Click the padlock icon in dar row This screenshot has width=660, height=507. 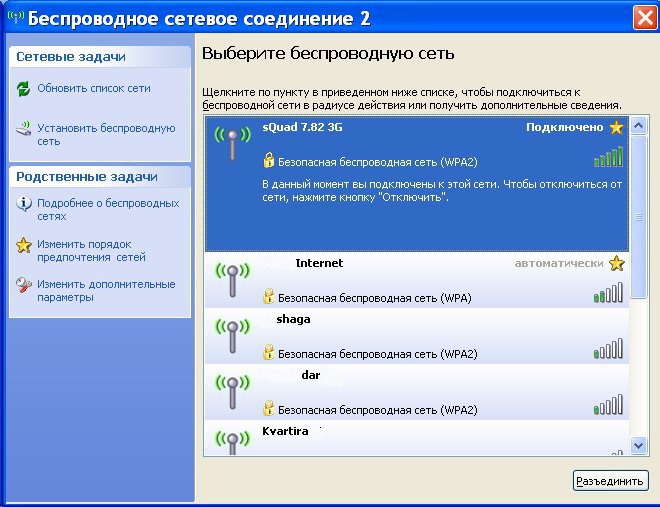pyautogui.click(x=269, y=408)
